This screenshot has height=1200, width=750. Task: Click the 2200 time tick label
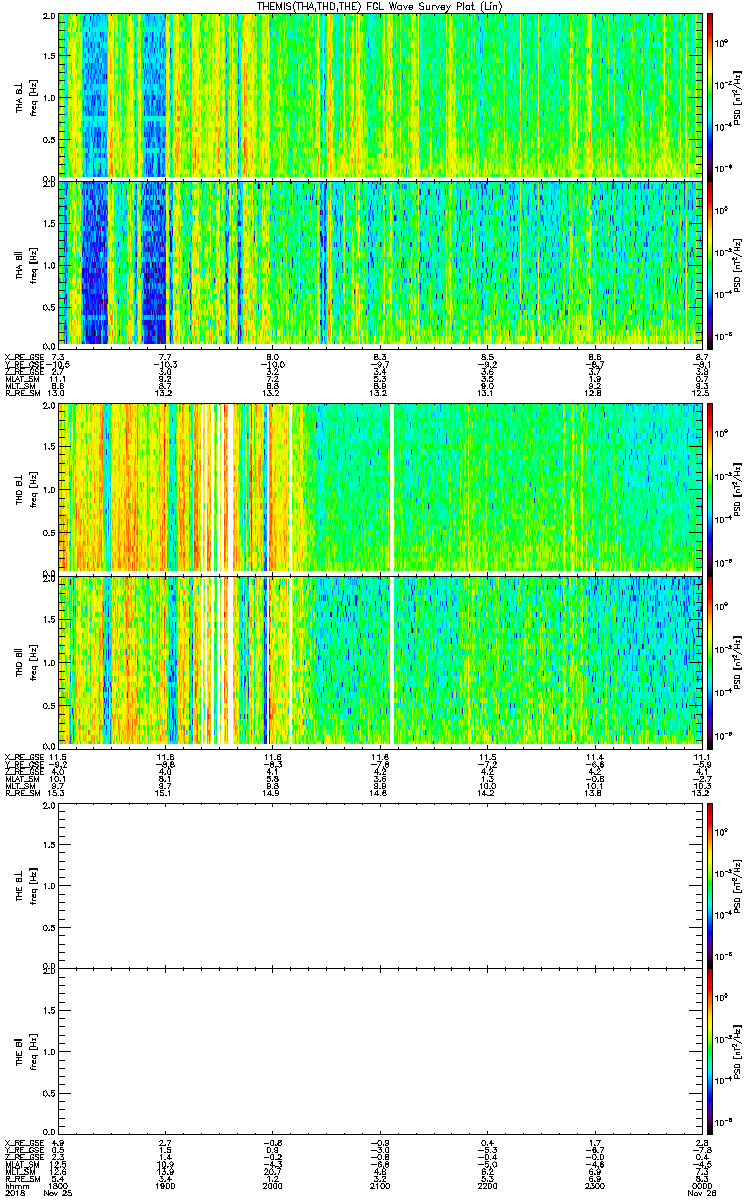(x=487, y=1187)
